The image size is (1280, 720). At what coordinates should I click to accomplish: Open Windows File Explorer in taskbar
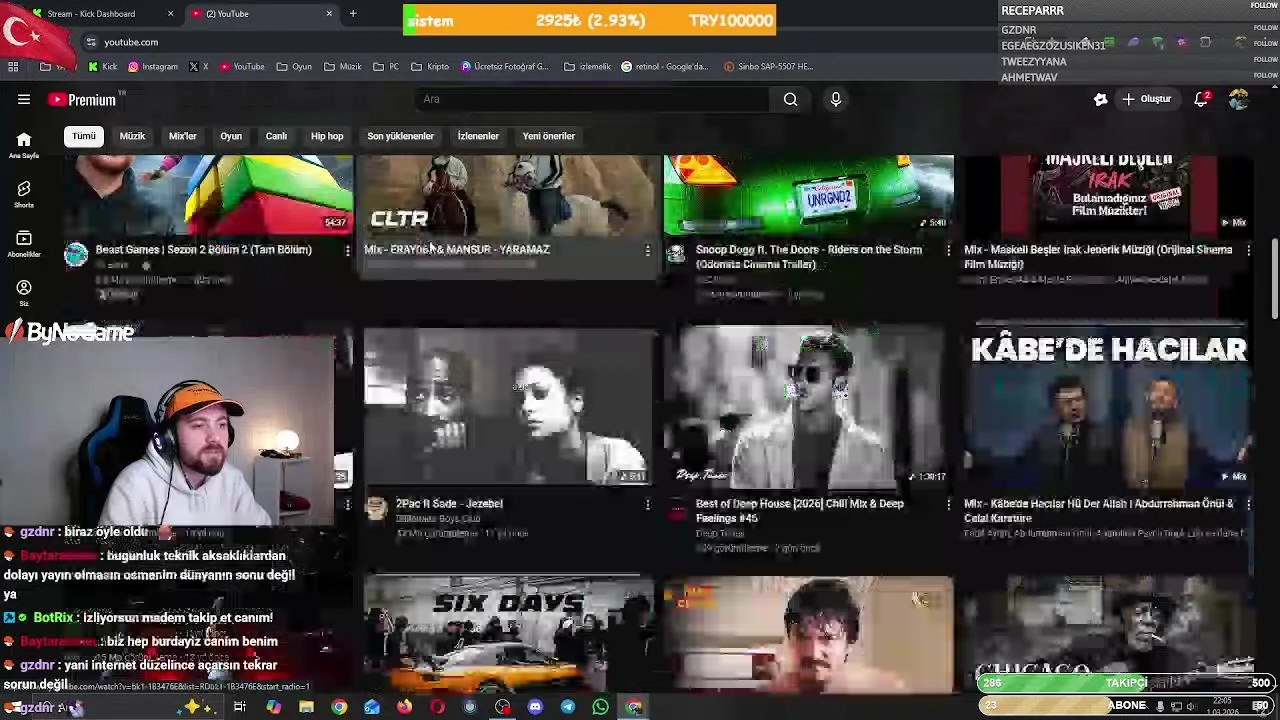click(x=306, y=707)
